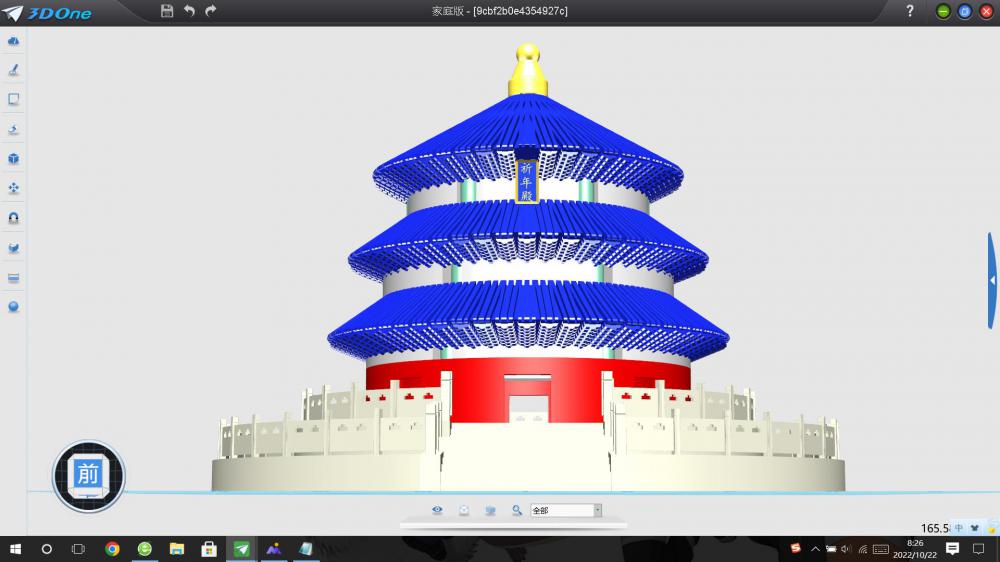Switch to 3DOne app on taskbar
The width and height of the screenshot is (1000, 562).
click(242, 549)
